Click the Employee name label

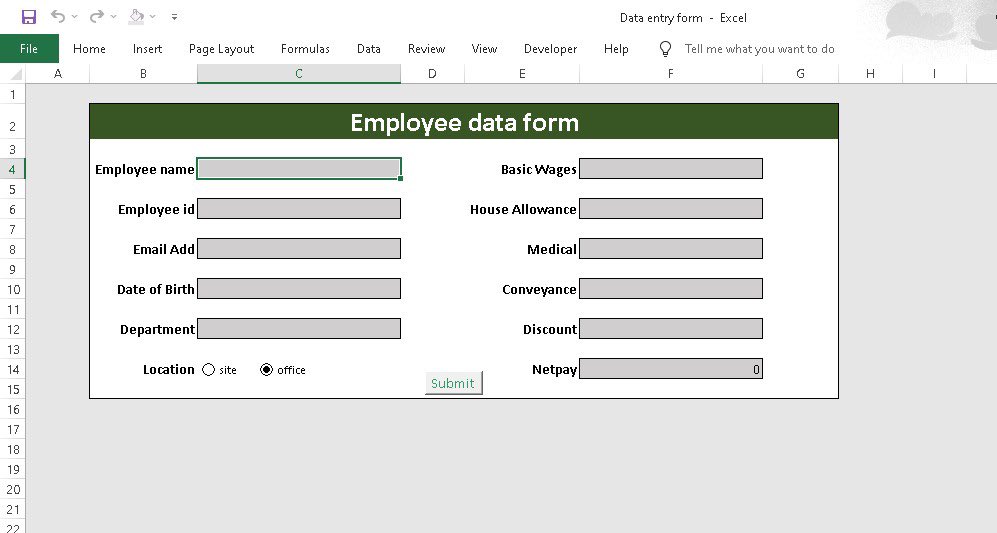(x=145, y=169)
